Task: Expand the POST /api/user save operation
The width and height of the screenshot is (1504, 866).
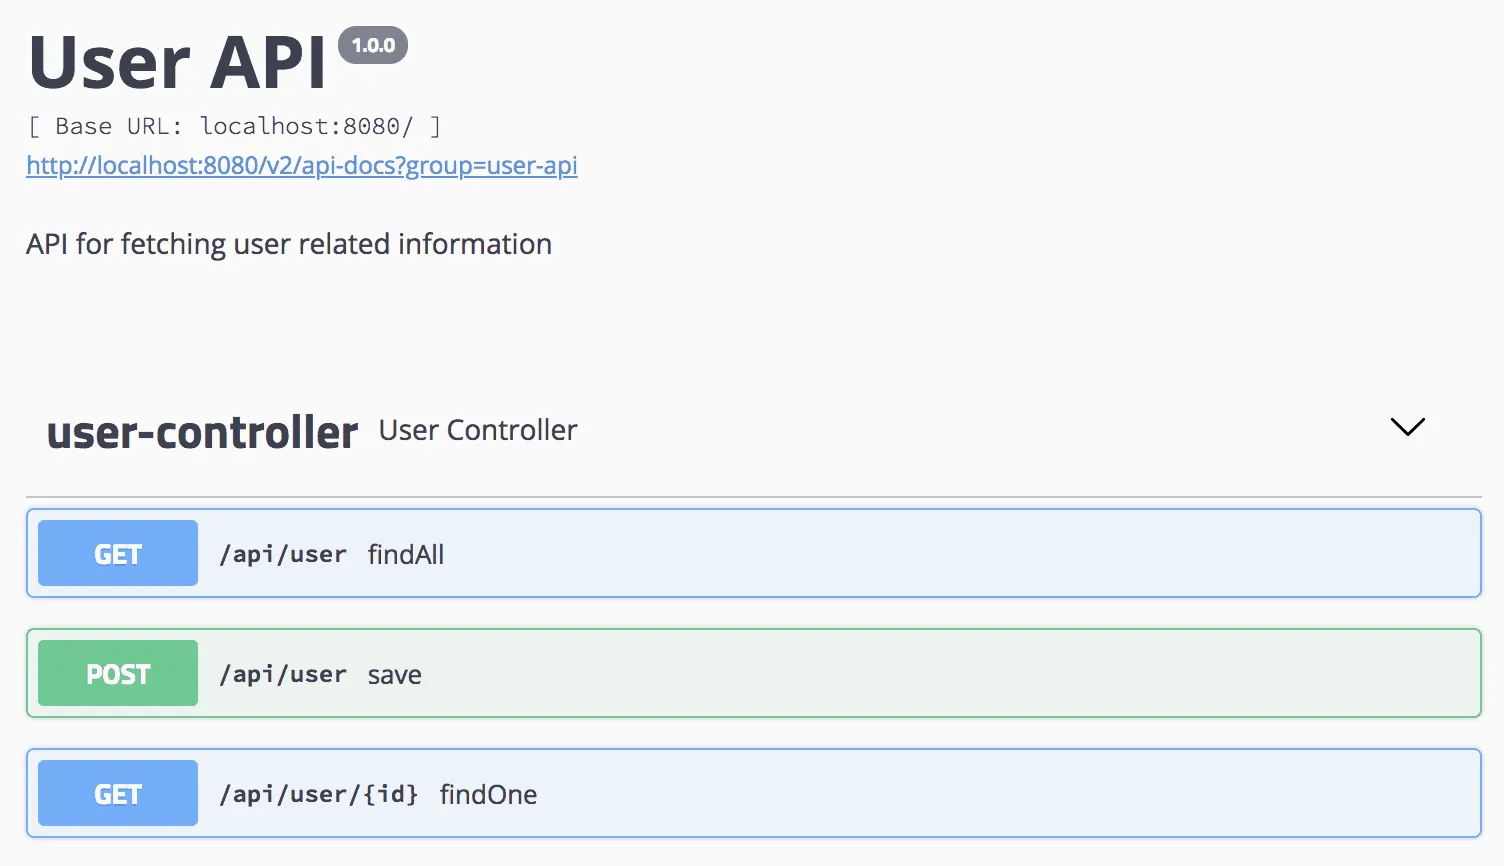Action: (750, 673)
